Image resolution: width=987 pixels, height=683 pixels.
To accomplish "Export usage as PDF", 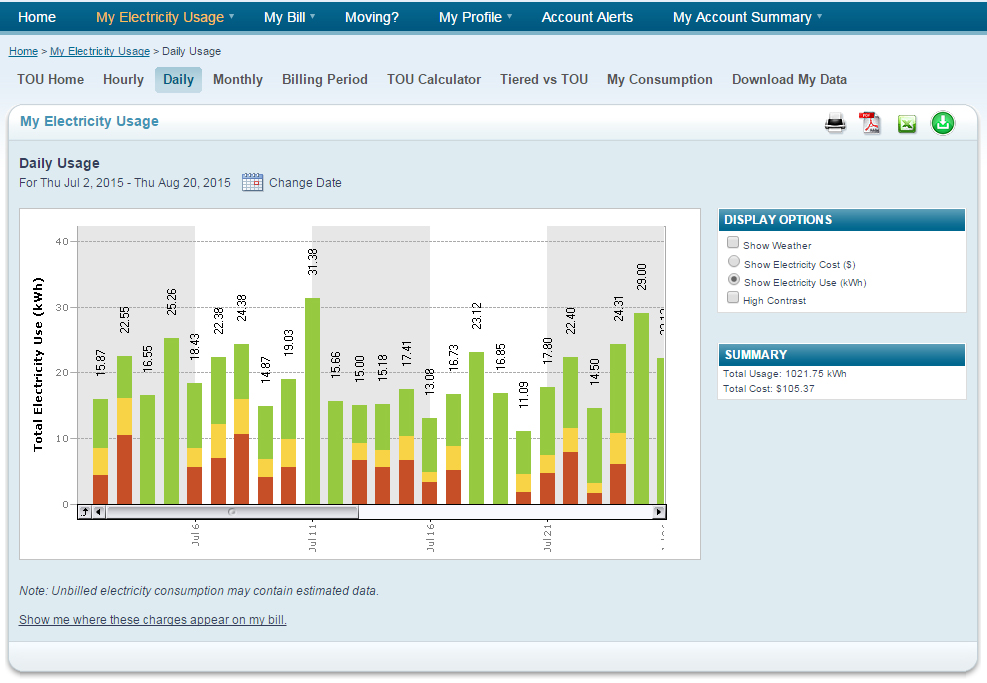I will 871,124.
